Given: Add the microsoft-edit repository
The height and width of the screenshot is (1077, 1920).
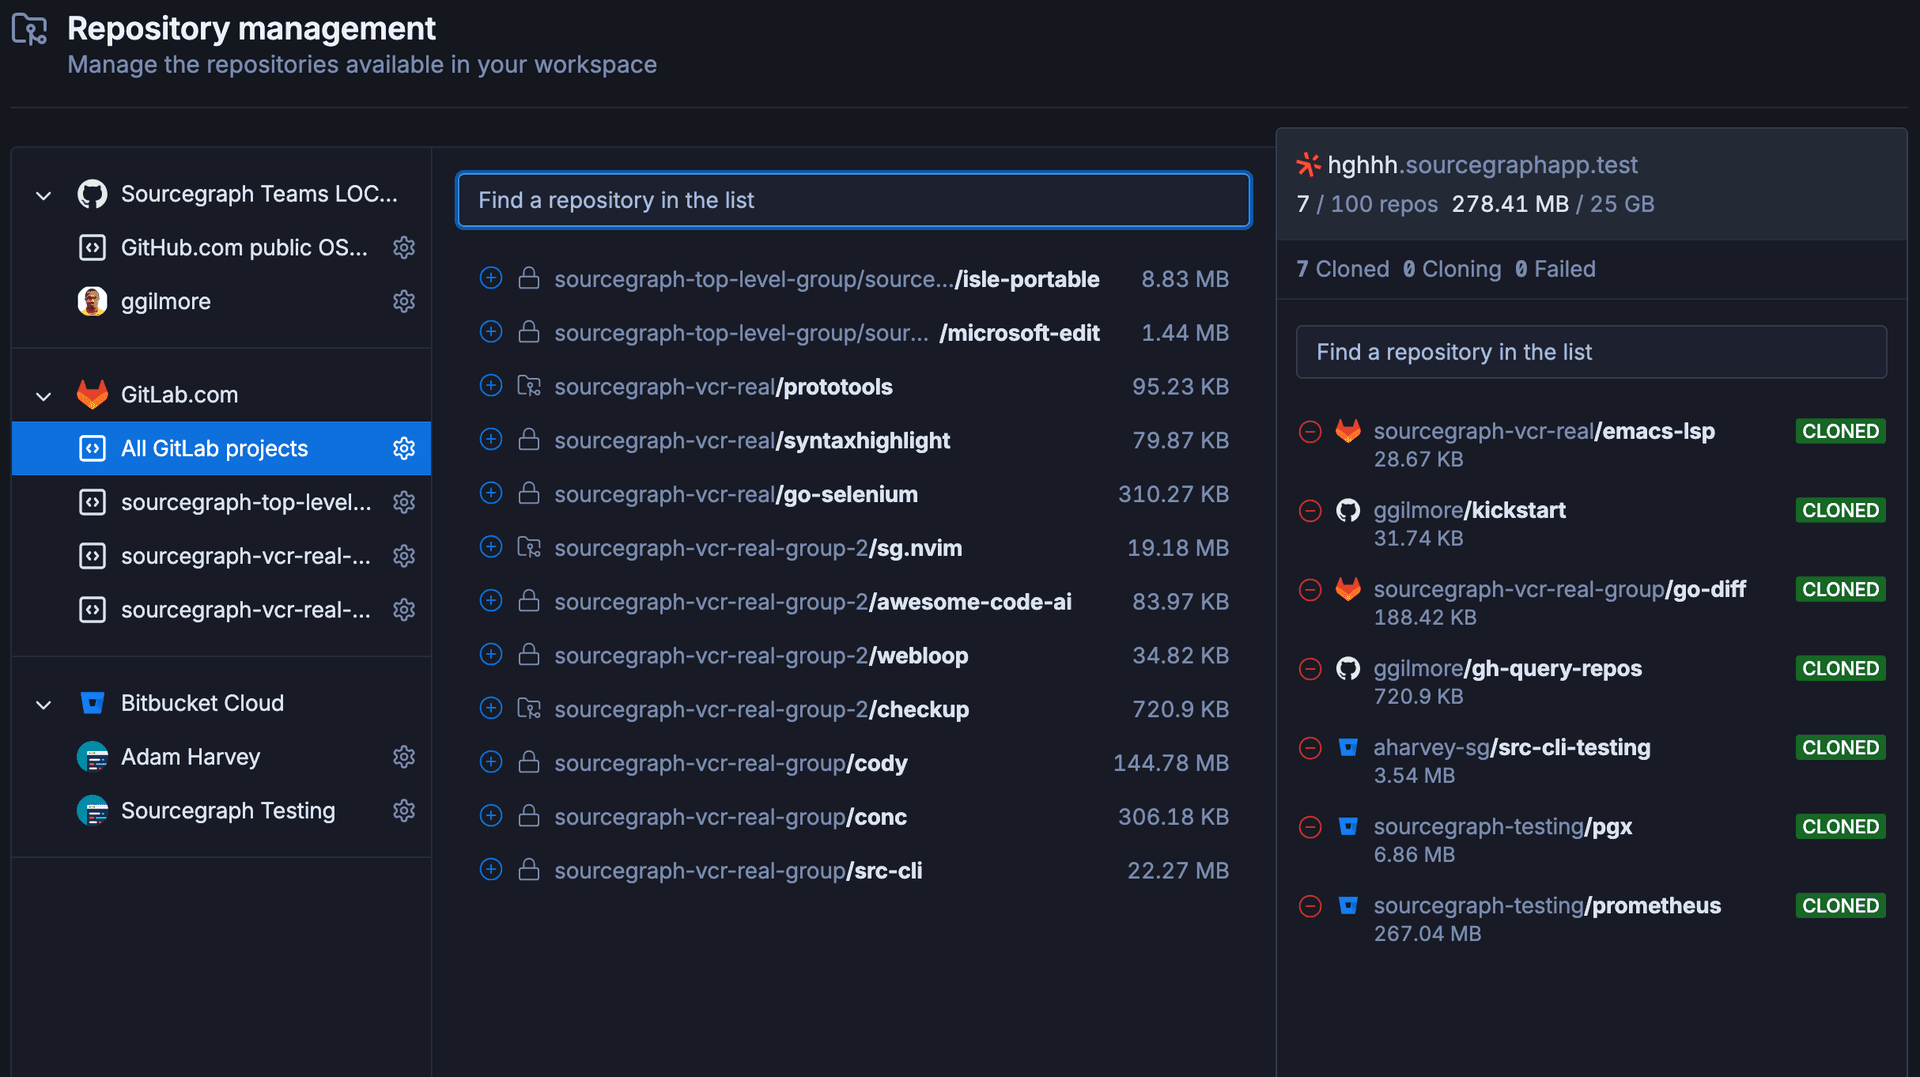Looking at the screenshot, I should point(490,332).
